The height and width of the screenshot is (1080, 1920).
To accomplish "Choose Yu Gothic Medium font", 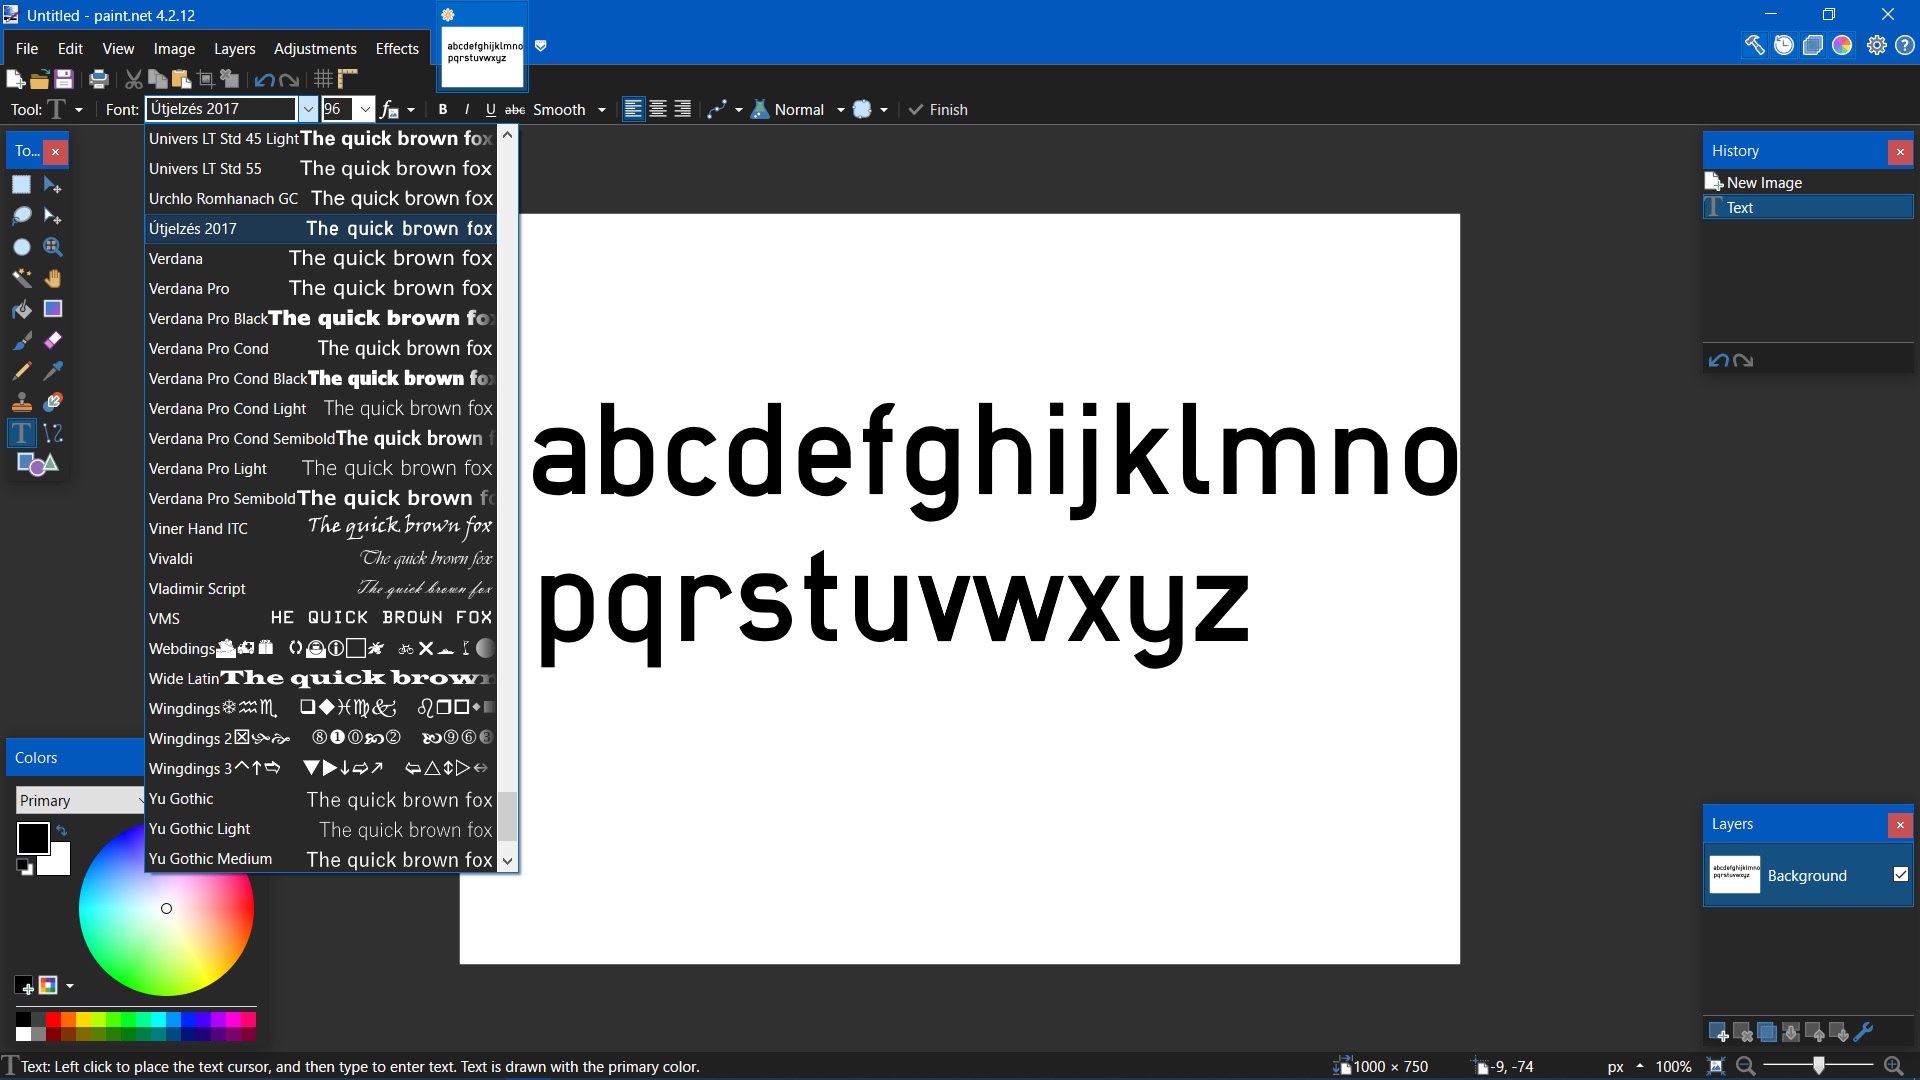I will pos(320,859).
